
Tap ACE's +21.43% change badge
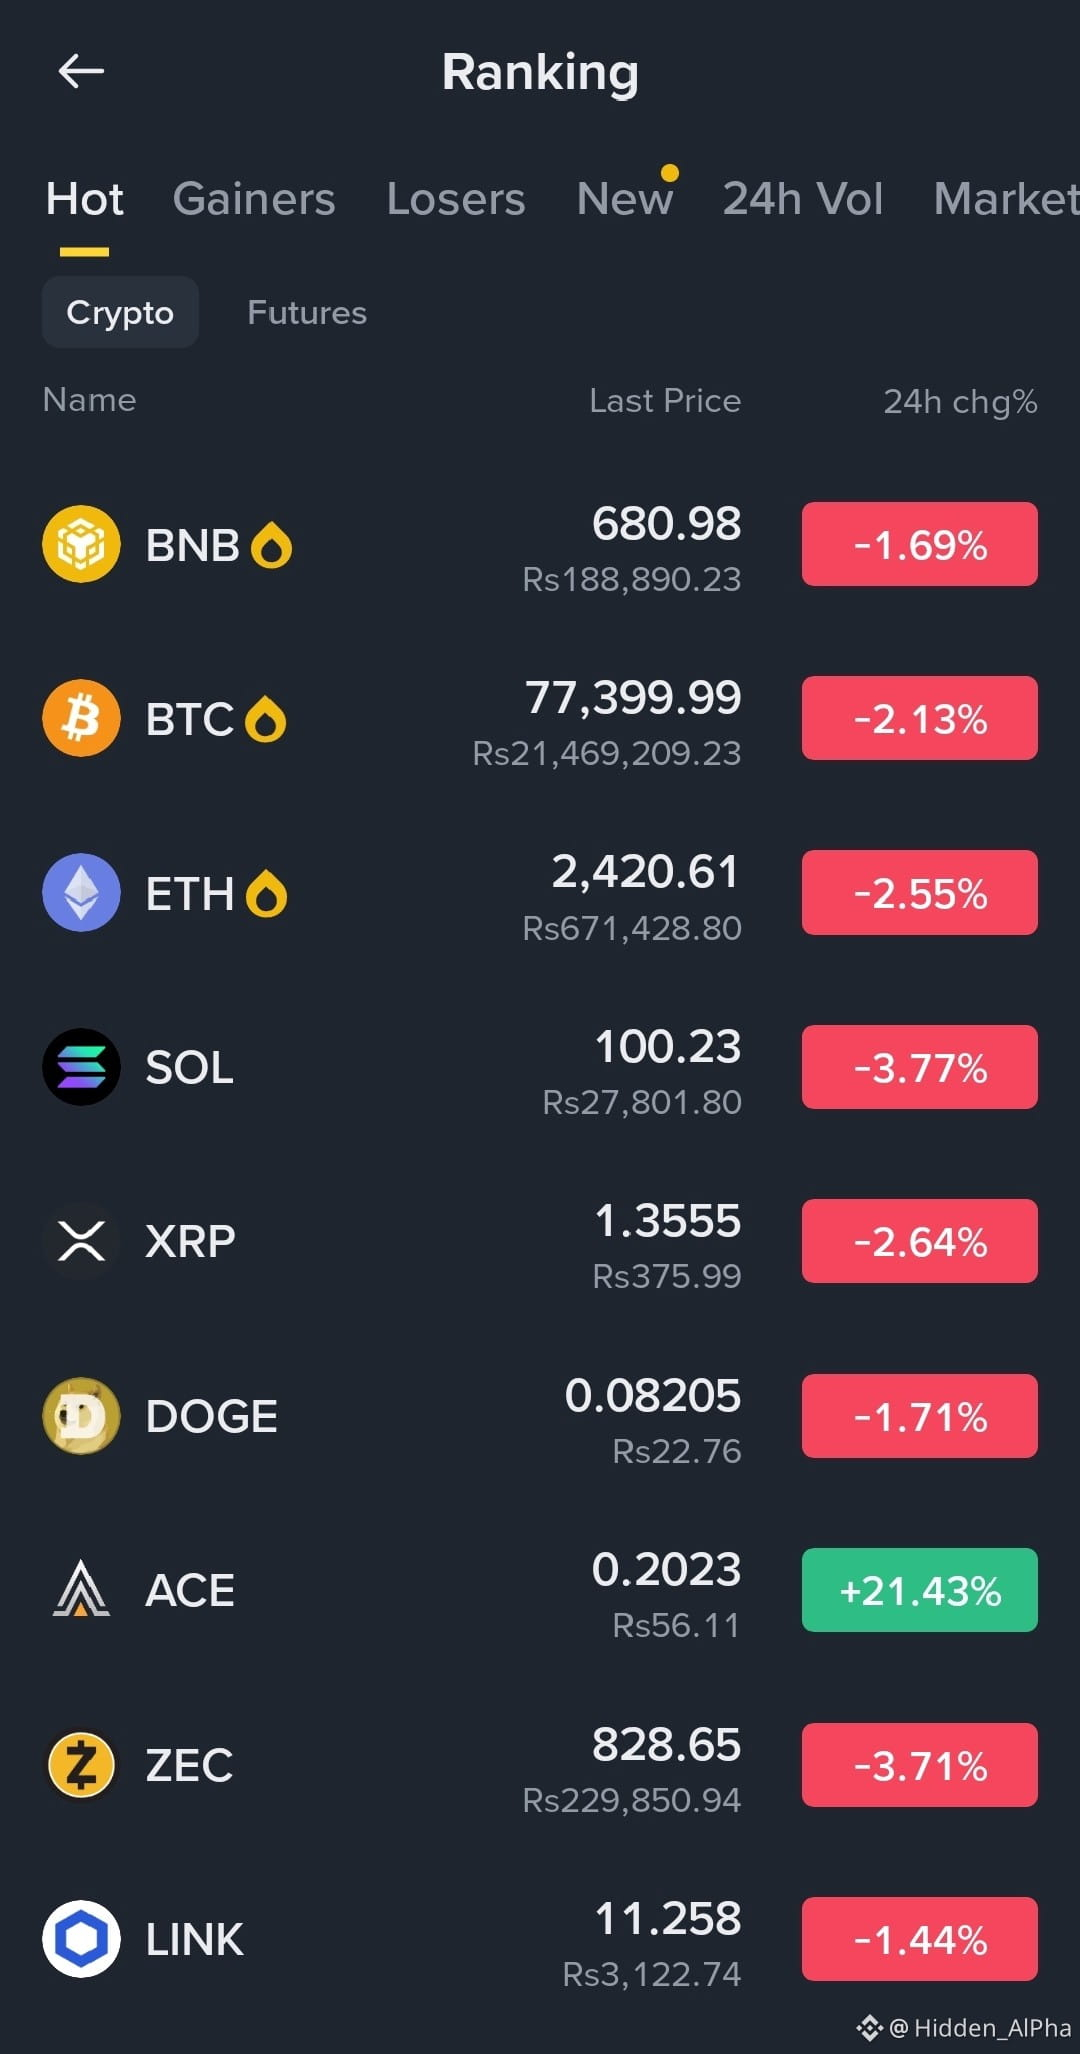pyautogui.click(x=920, y=1590)
